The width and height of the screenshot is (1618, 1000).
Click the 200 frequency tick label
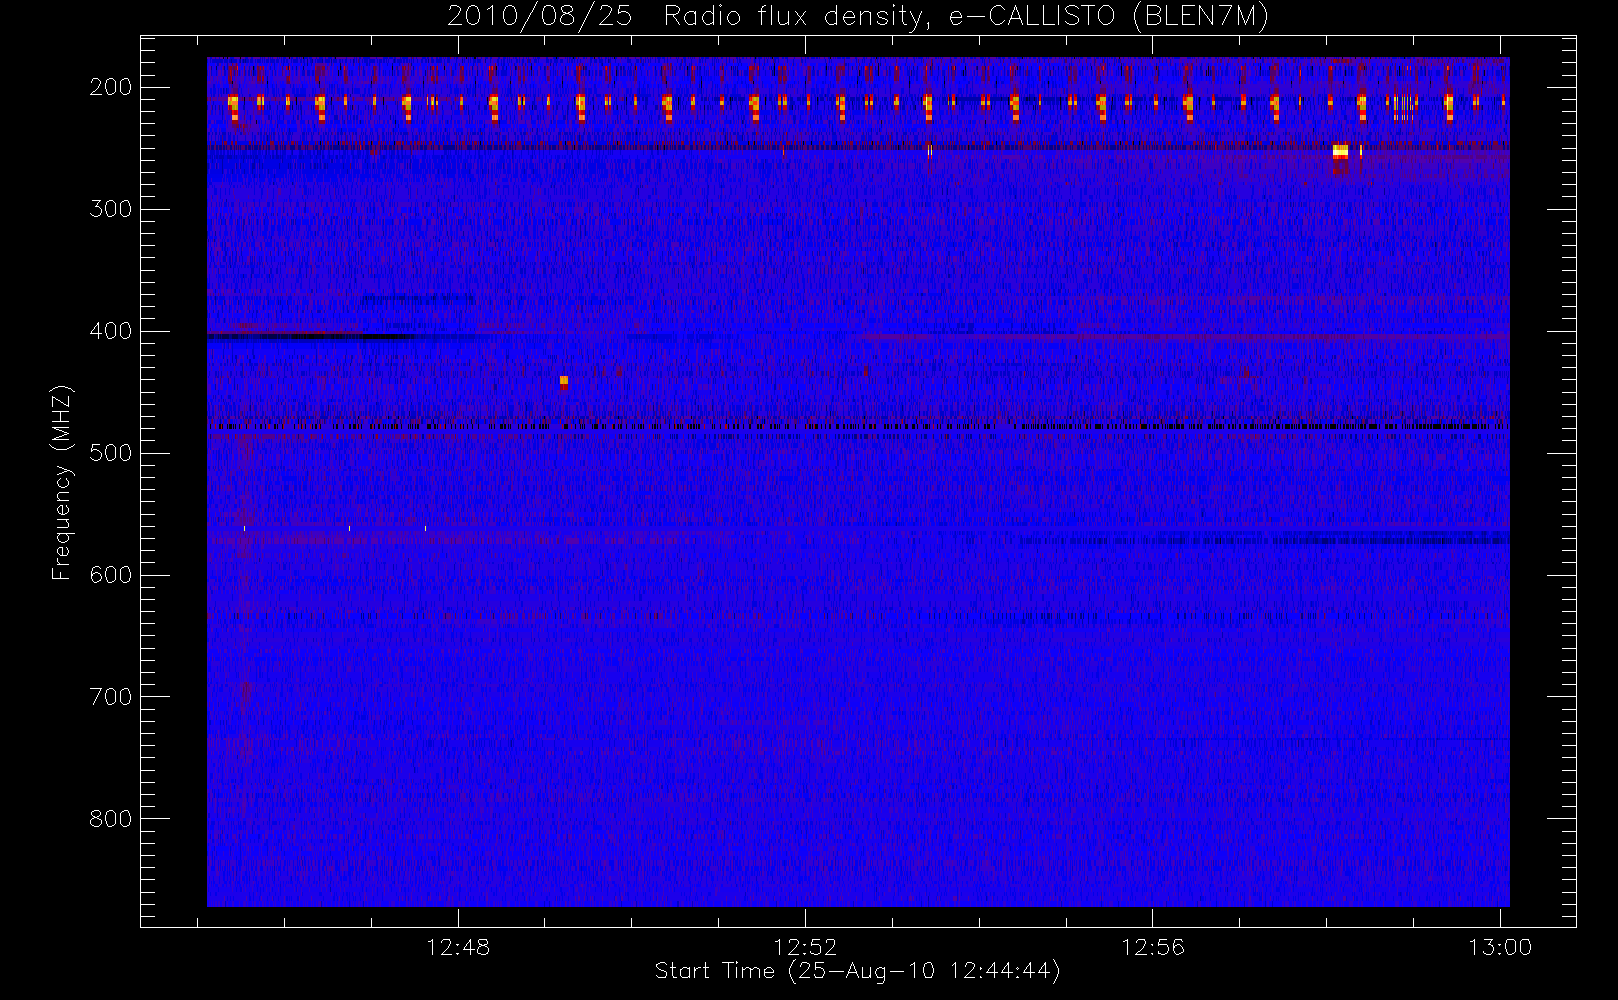(111, 87)
